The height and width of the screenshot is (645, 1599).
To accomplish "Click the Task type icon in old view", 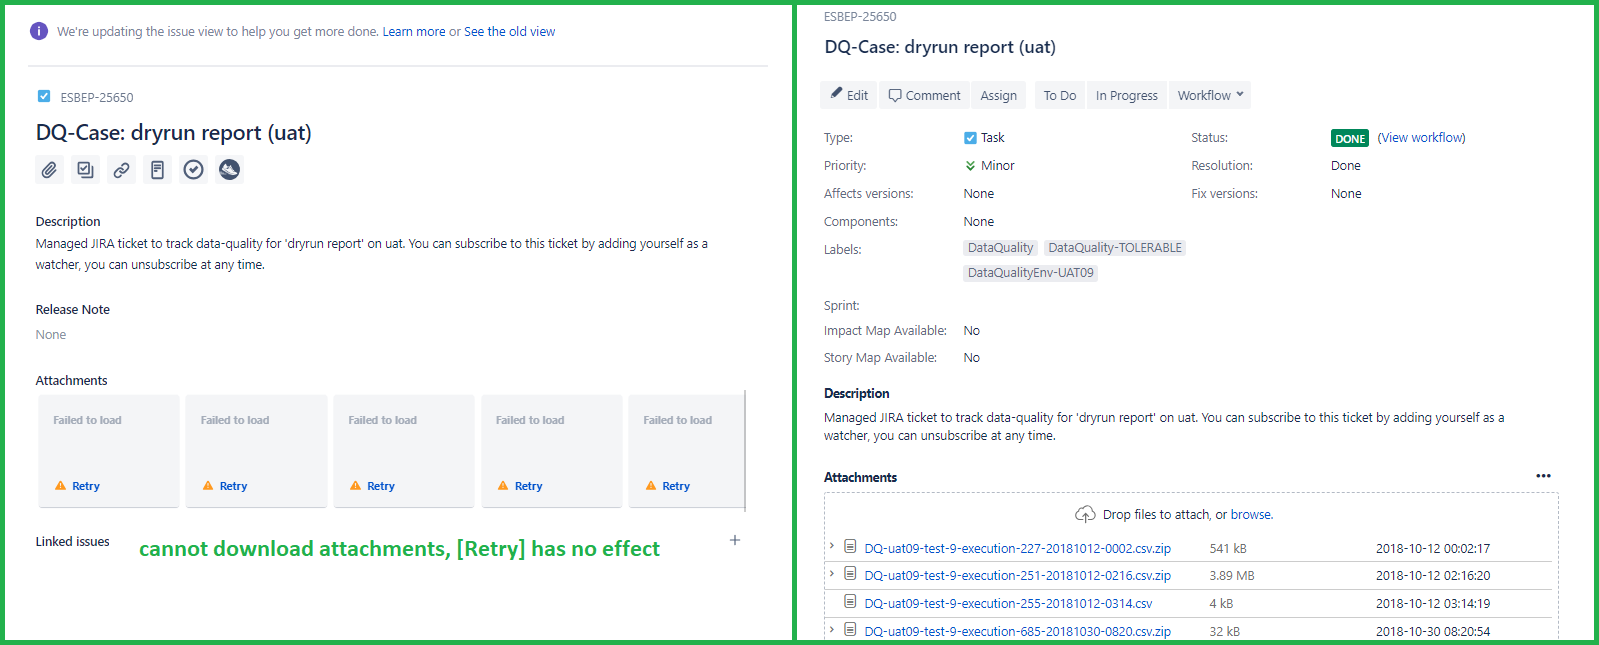I will pyautogui.click(x=970, y=138).
